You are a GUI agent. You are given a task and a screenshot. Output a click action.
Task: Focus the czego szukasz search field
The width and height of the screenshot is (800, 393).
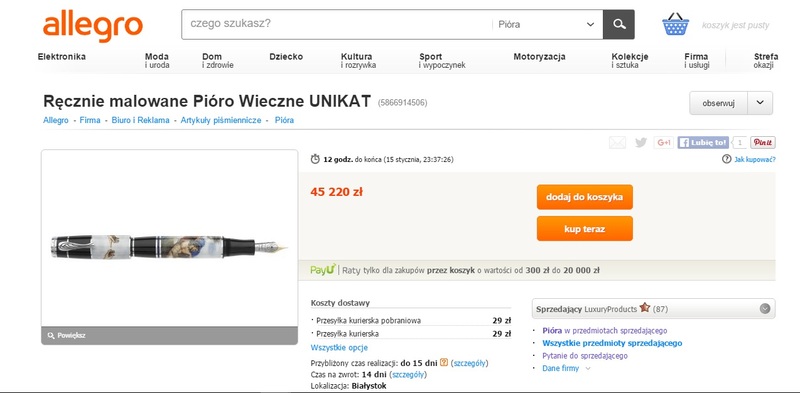pyautogui.click(x=337, y=24)
